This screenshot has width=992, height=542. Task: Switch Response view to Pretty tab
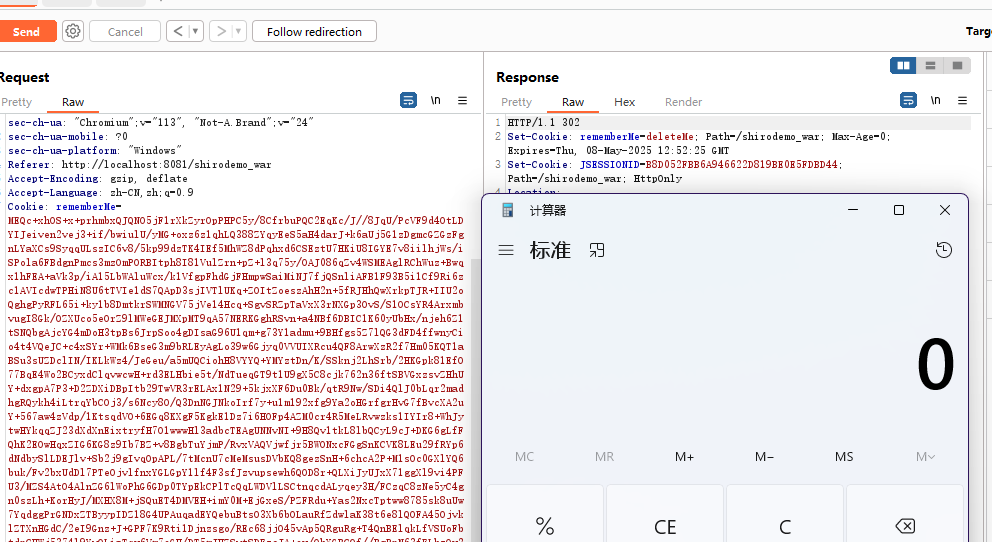click(x=516, y=102)
